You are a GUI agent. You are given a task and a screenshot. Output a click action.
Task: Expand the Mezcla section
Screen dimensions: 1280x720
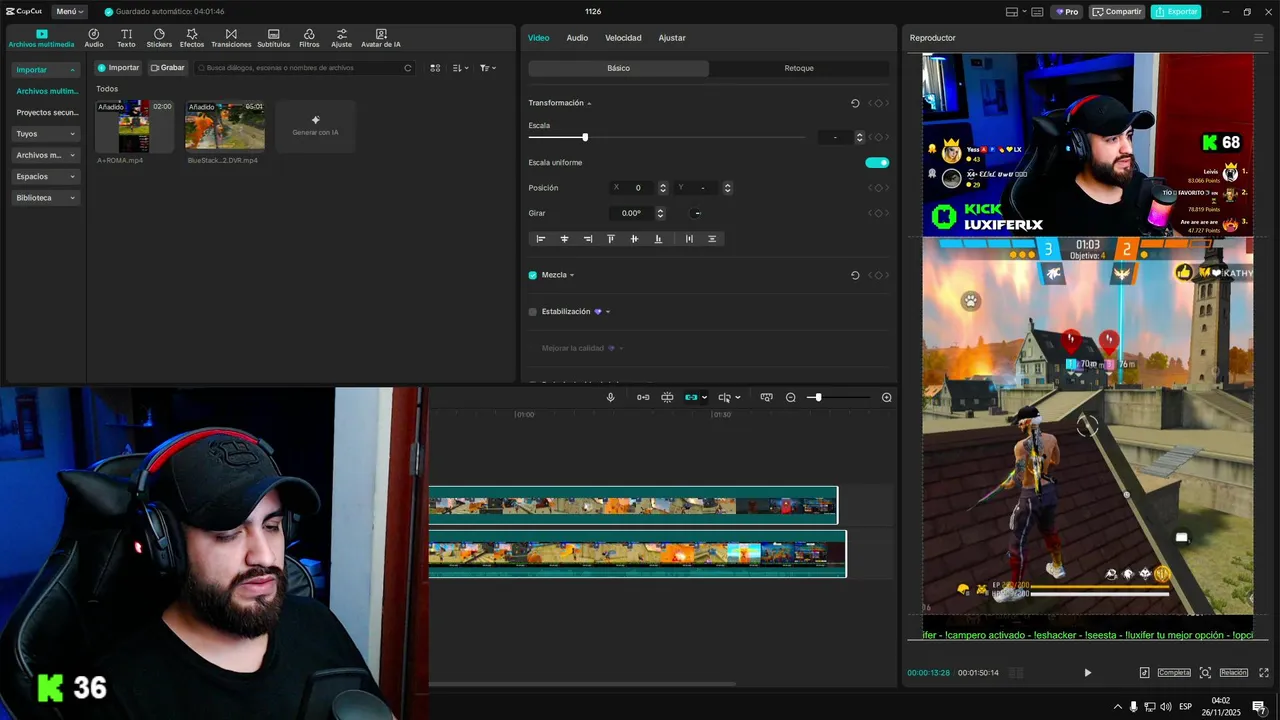(x=572, y=275)
